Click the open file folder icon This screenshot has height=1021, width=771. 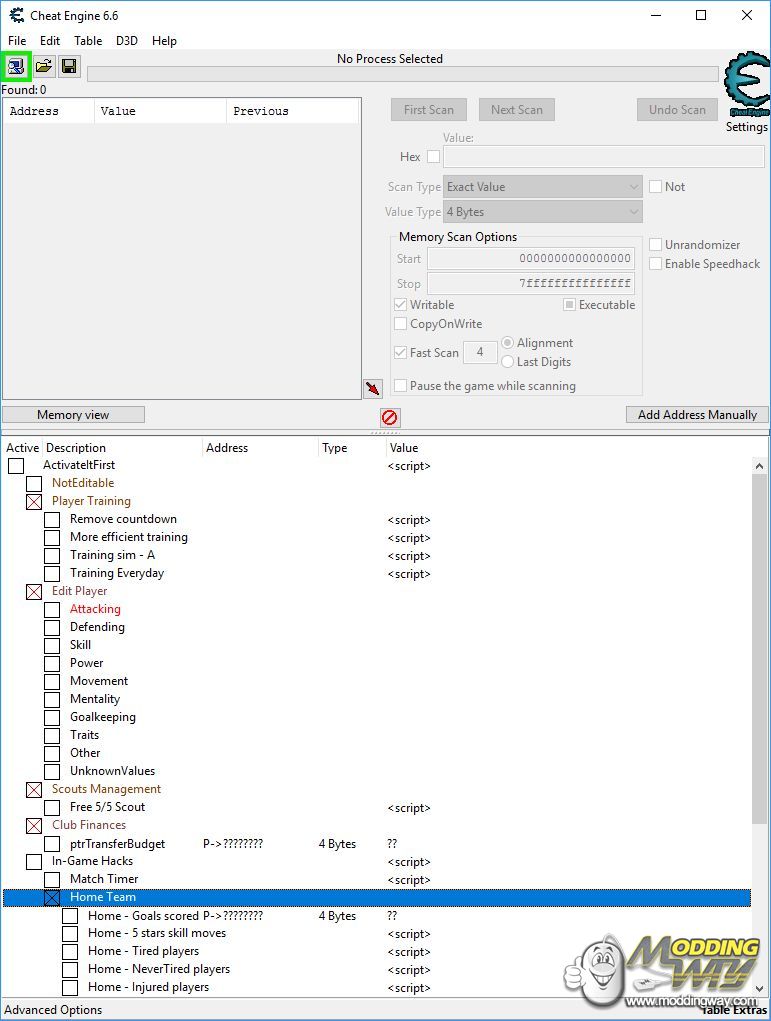44,67
